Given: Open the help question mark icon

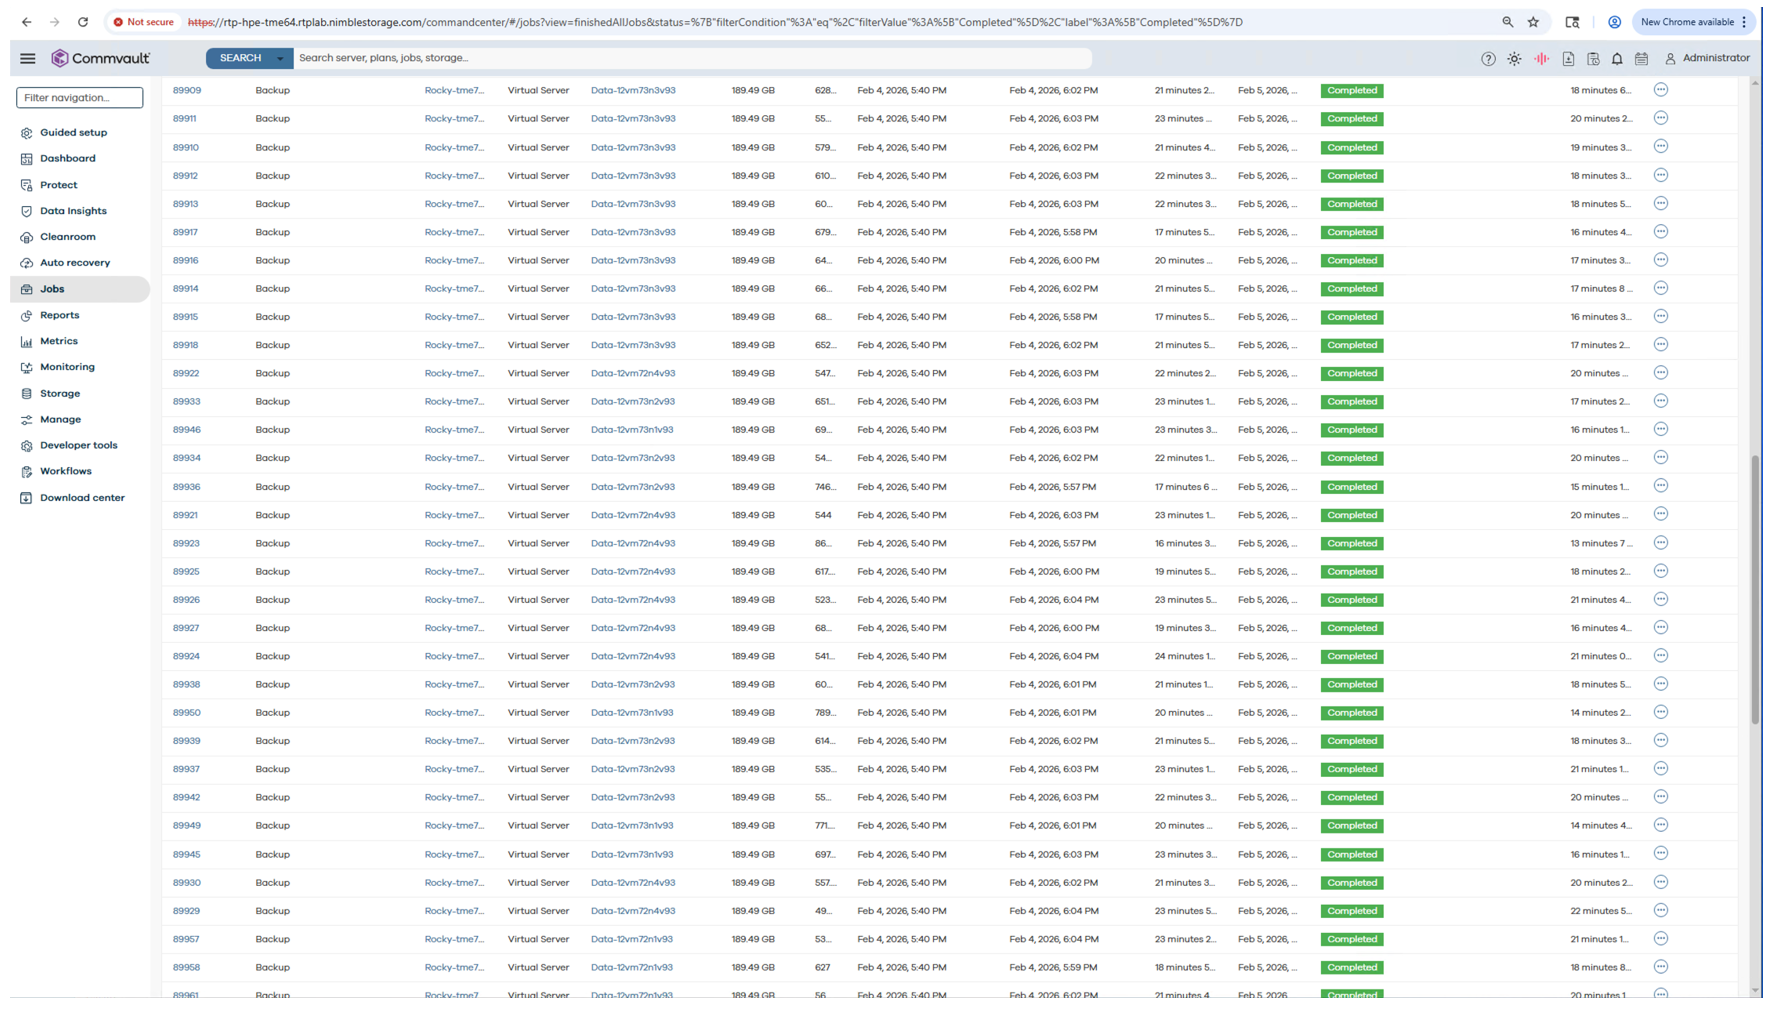Looking at the screenshot, I should (1488, 59).
